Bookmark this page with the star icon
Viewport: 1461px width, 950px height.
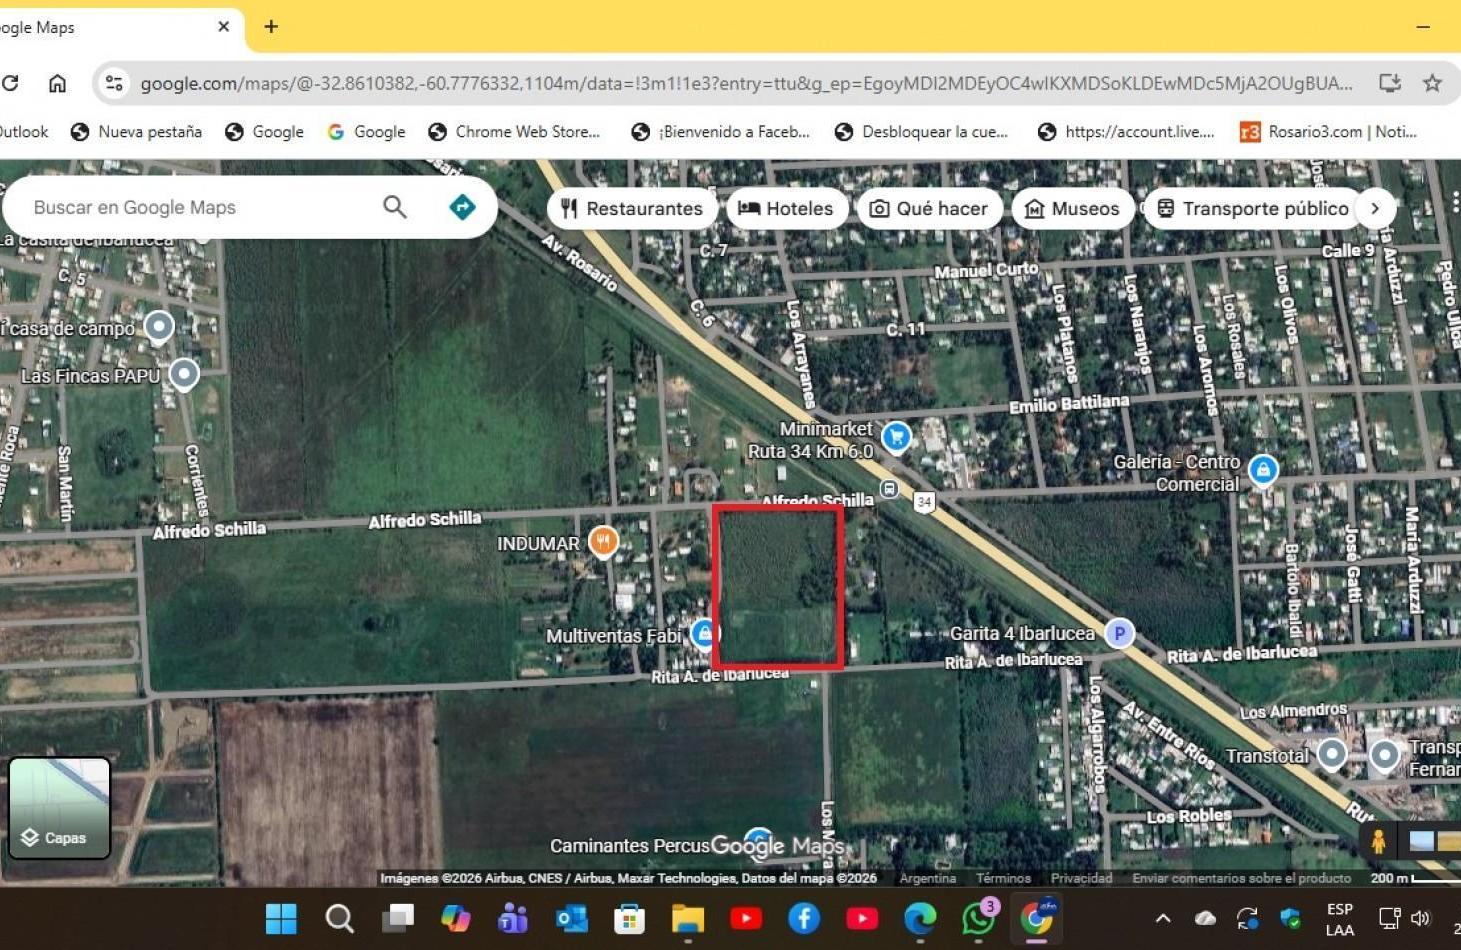1432,83
